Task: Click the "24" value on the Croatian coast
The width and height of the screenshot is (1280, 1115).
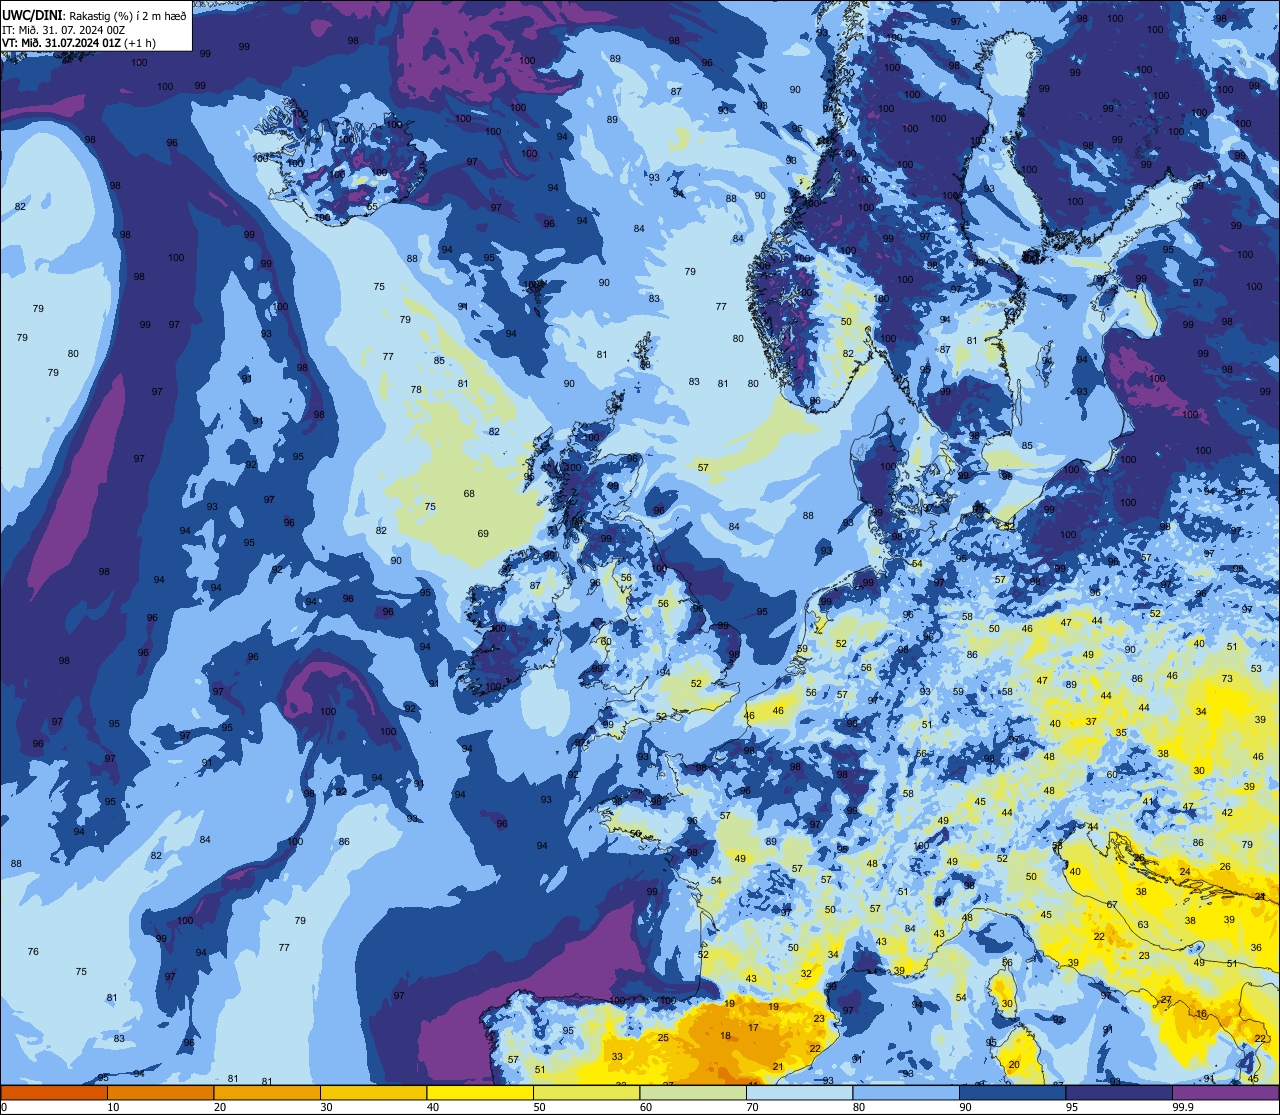Action: (1185, 873)
